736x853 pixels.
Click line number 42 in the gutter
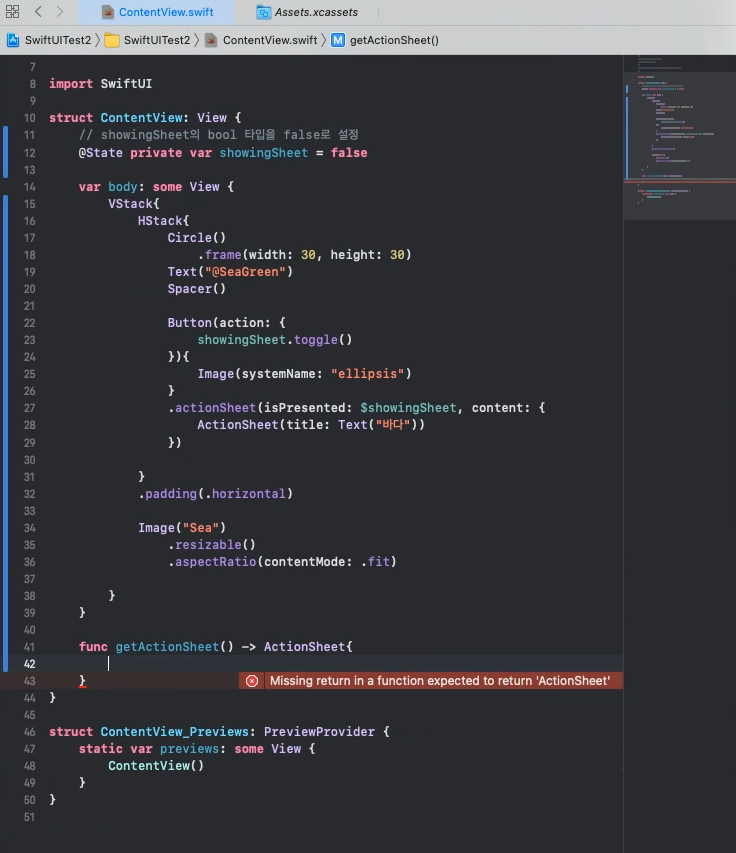[29, 664]
